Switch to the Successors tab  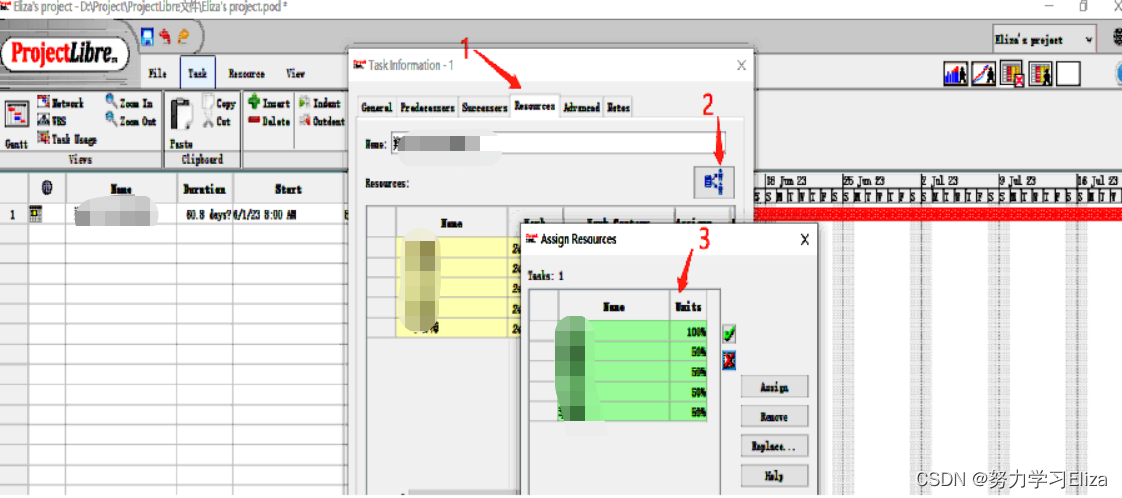[x=484, y=107]
